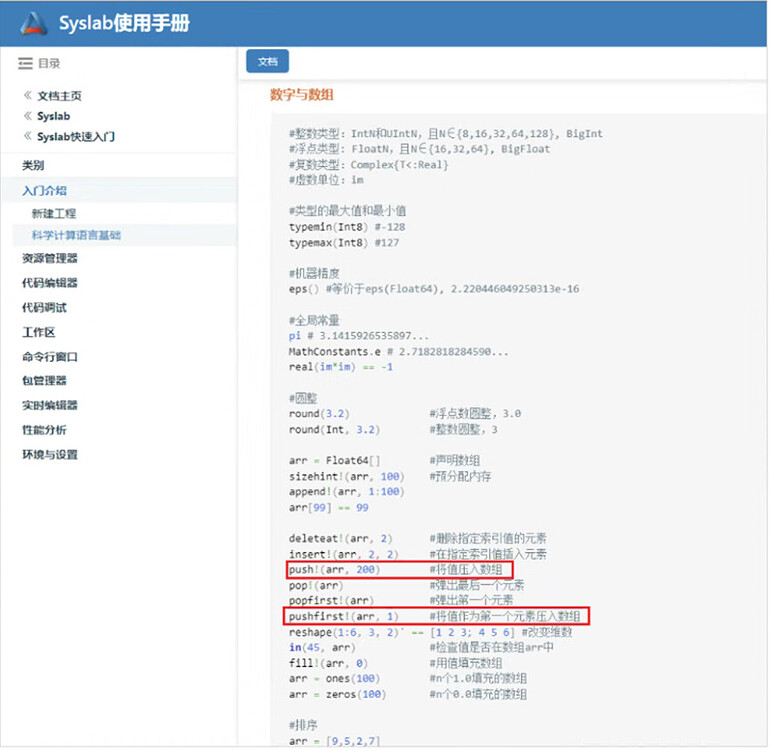Open the 文档 button
The height and width of the screenshot is (750, 771).
[268, 61]
